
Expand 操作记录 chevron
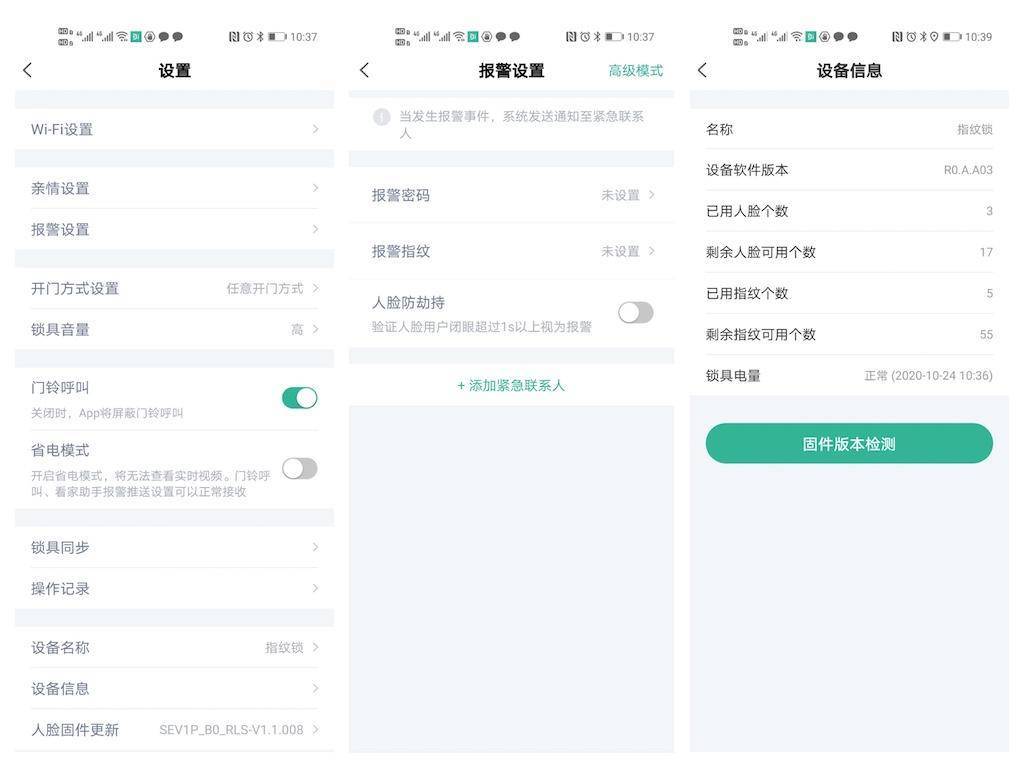tap(315, 588)
